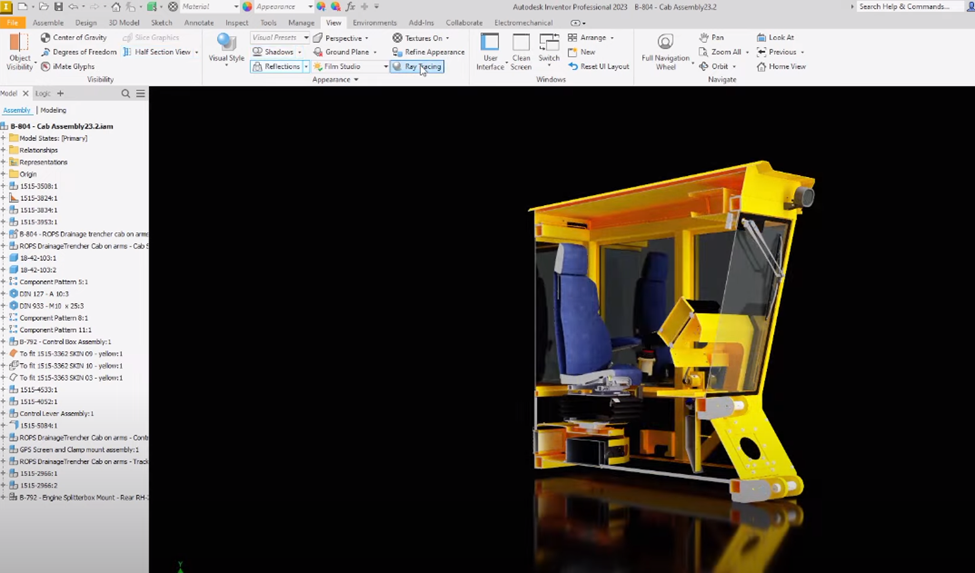Viewport: 975px width, 573px height.
Task: Click Switch windows icon
Action: click(548, 42)
